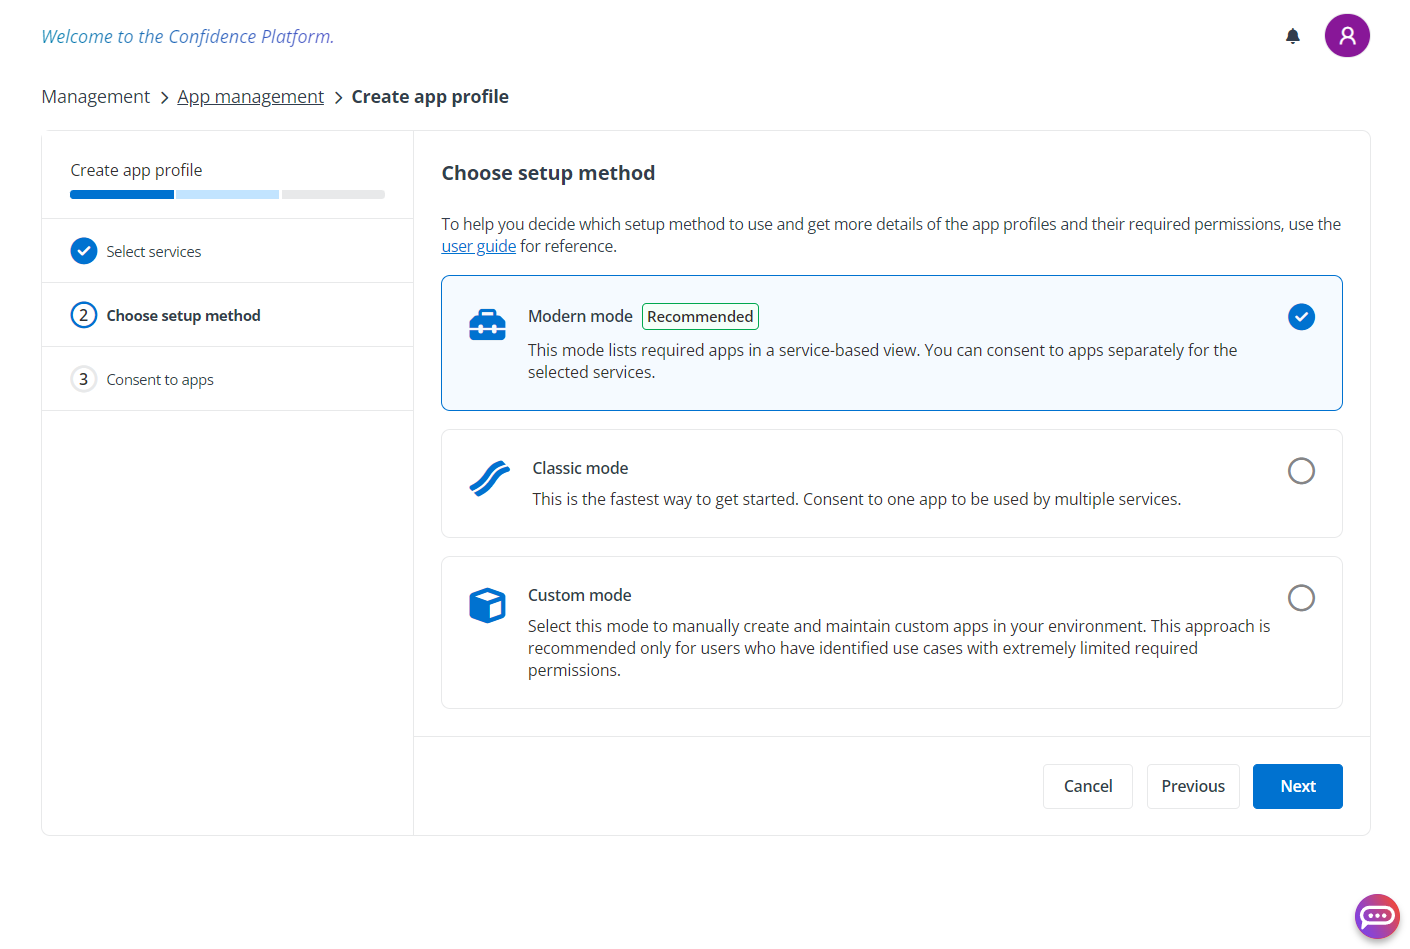The image size is (1410, 949).
Task: Click the Select services completed checkmark icon
Action: [x=84, y=251]
